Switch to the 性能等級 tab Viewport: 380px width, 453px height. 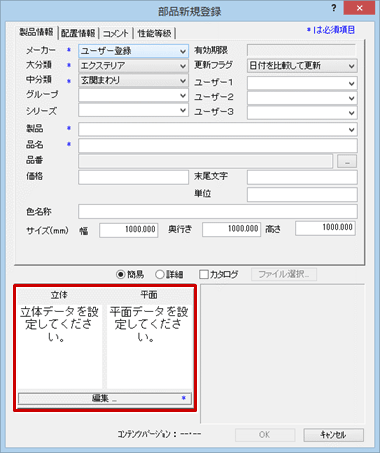point(154,33)
